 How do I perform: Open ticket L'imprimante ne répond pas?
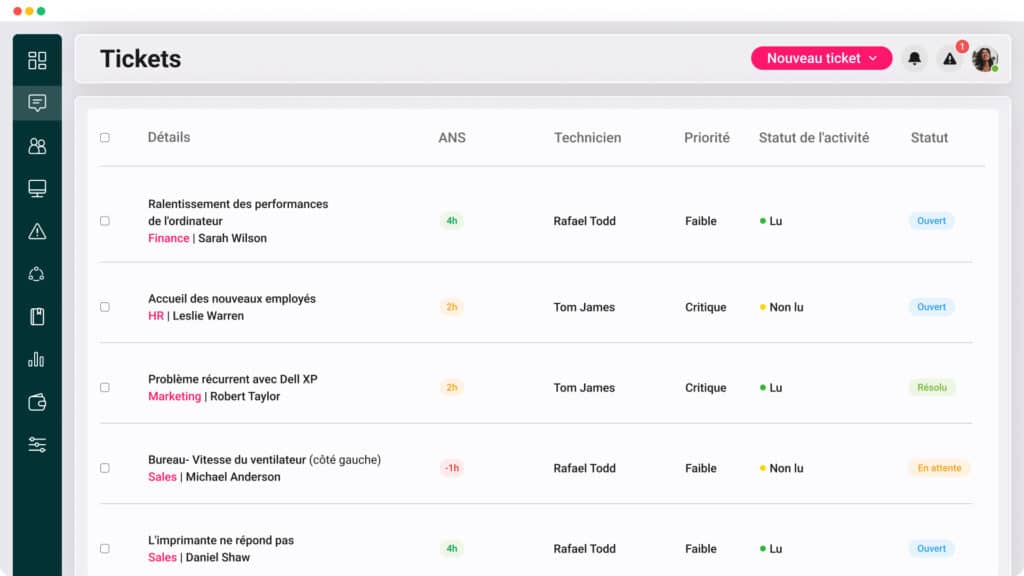click(x=221, y=540)
